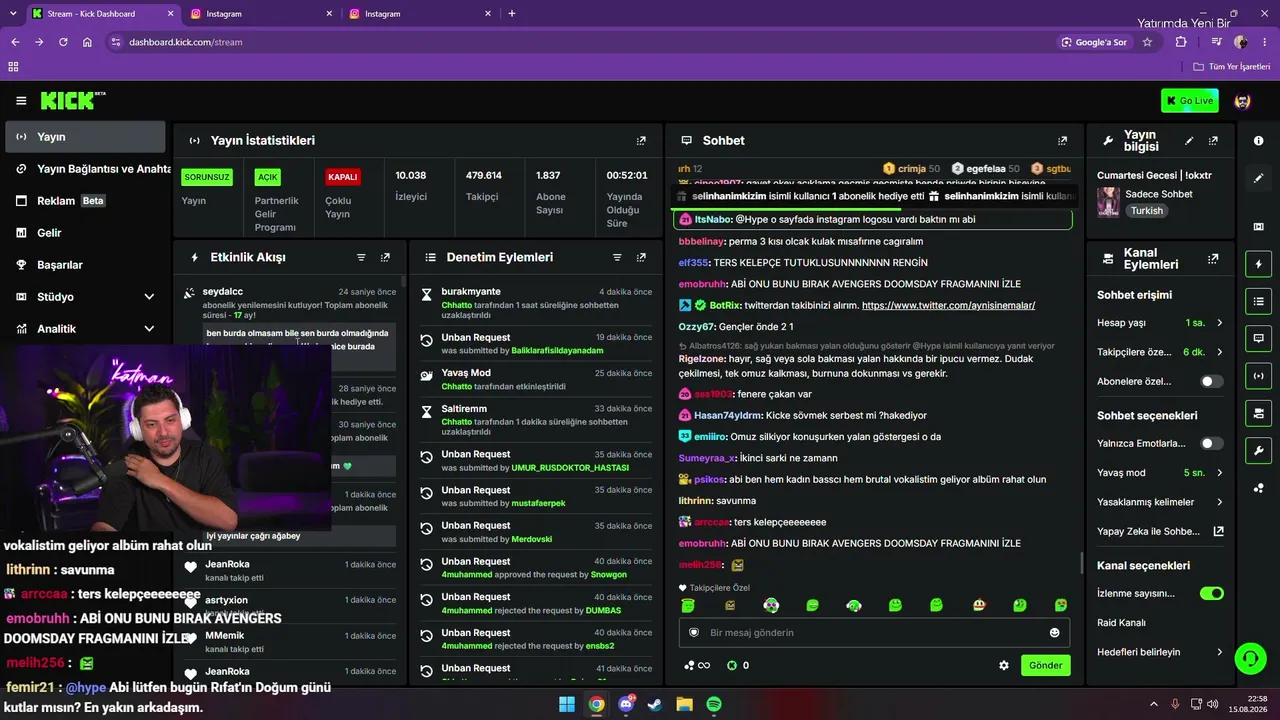Open the twitter.com/aynisinemalar link in chat

tap(948, 305)
